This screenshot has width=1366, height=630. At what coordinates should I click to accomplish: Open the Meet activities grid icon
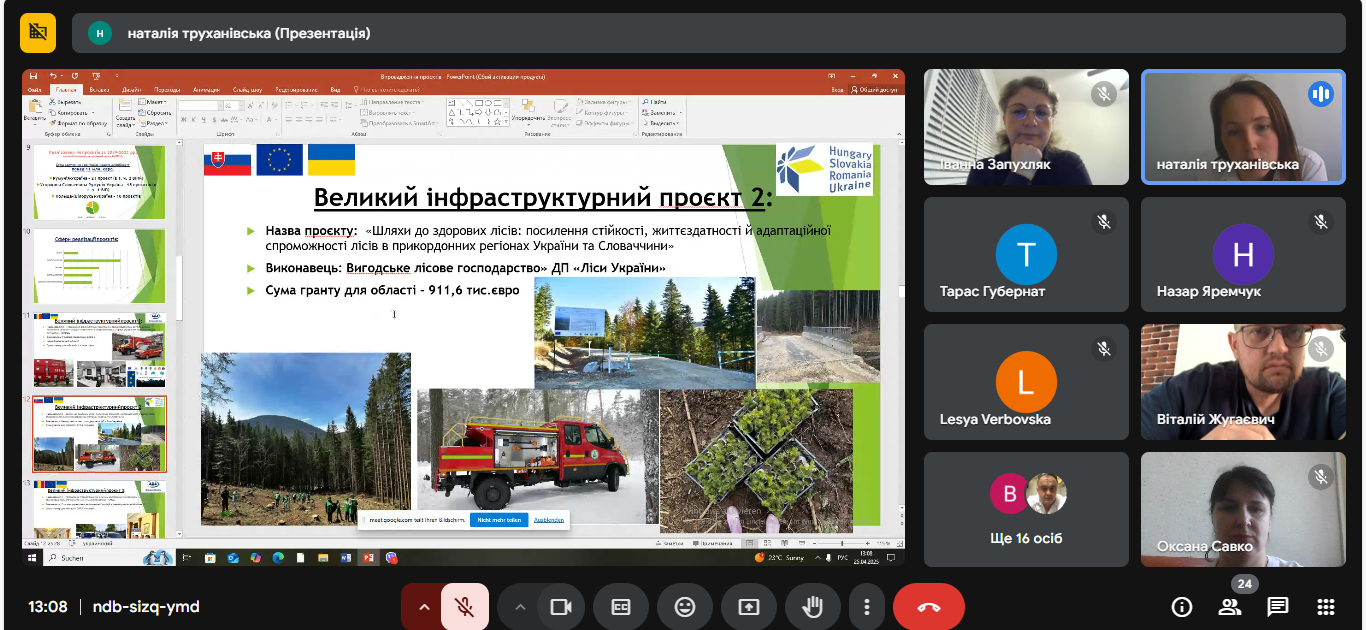(x=1326, y=607)
